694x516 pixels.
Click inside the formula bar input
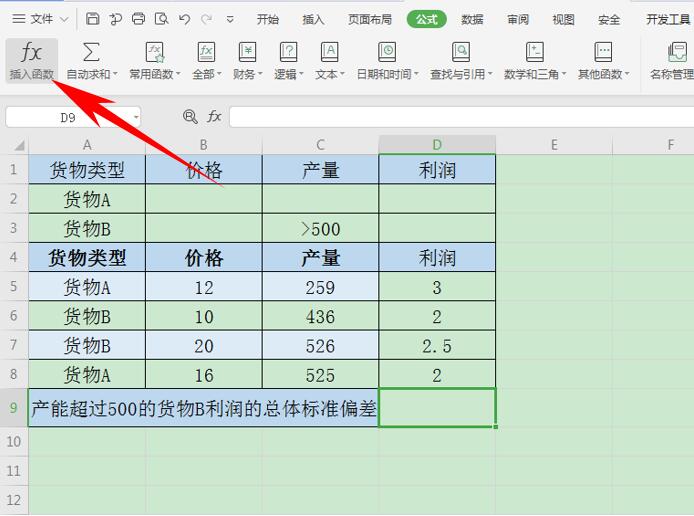point(462,117)
